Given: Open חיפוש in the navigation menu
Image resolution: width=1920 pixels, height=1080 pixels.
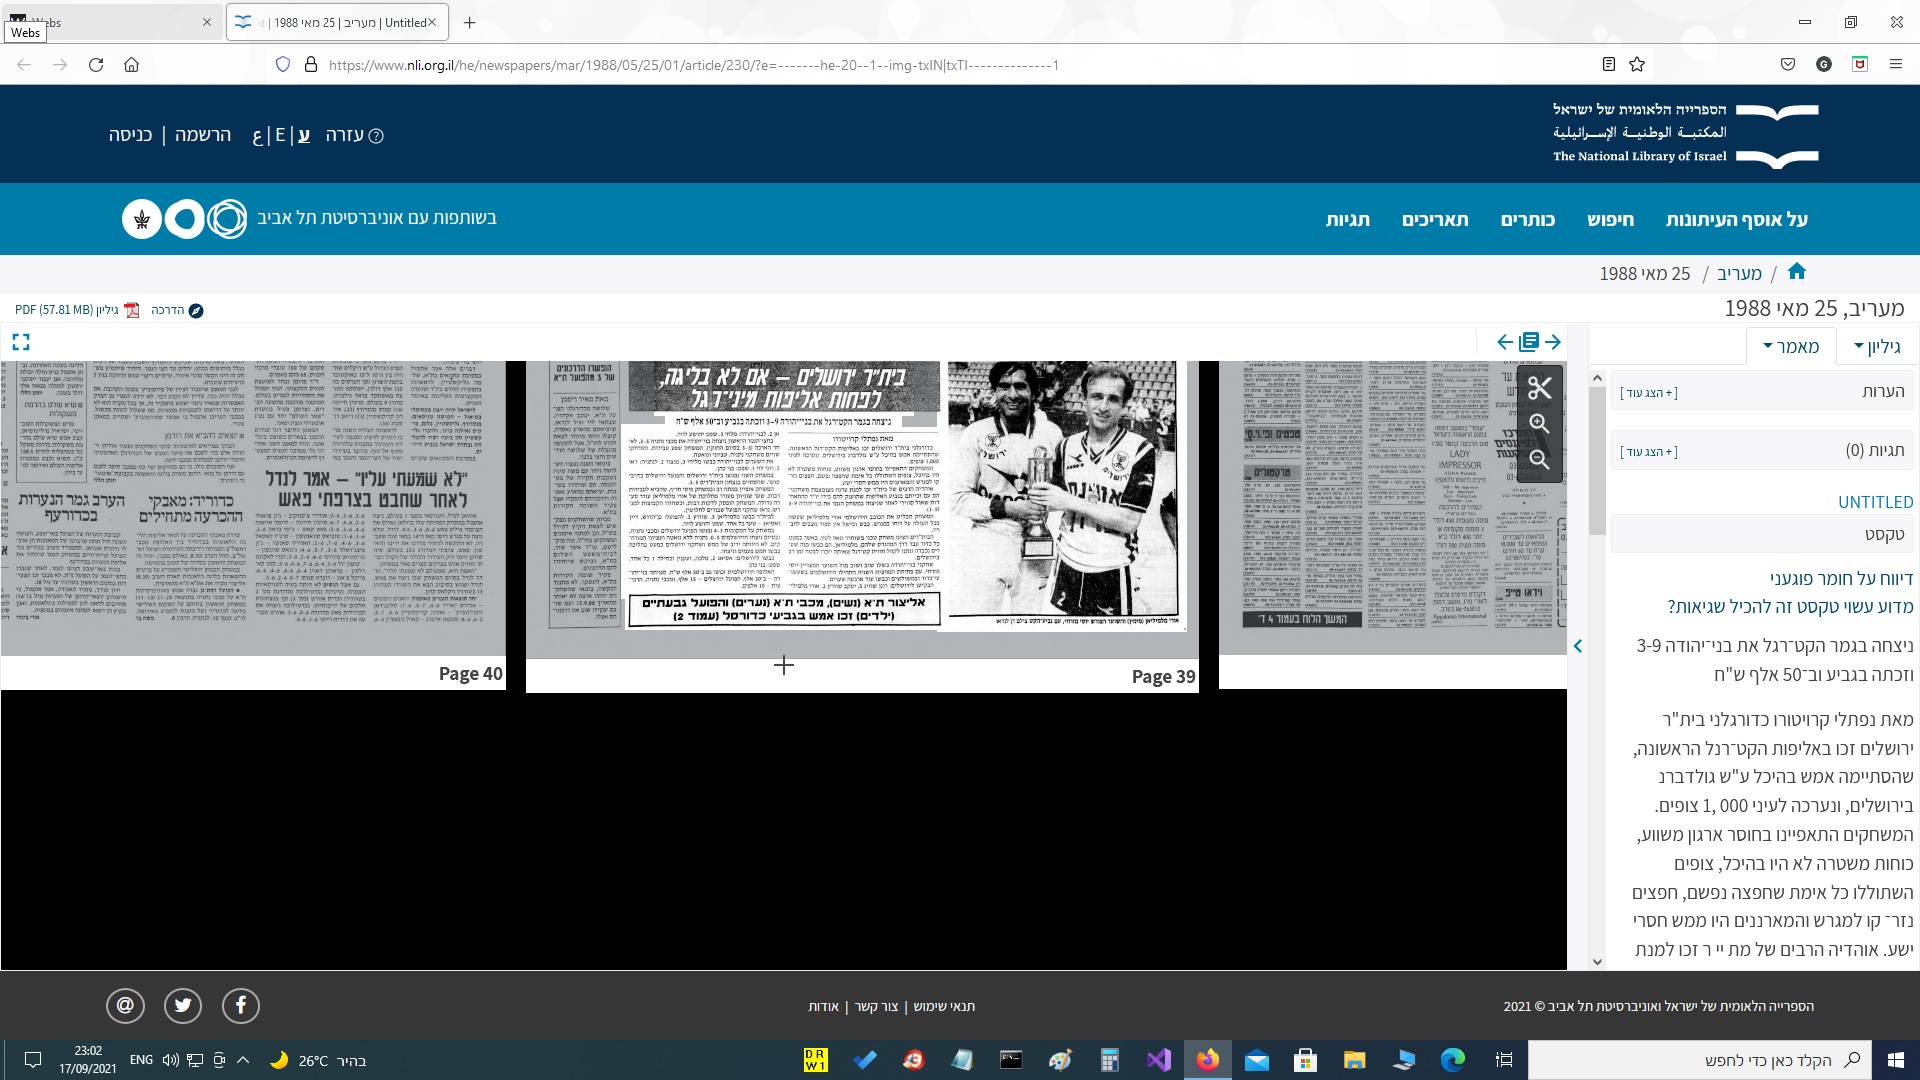Looking at the screenshot, I should [1610, 220].
